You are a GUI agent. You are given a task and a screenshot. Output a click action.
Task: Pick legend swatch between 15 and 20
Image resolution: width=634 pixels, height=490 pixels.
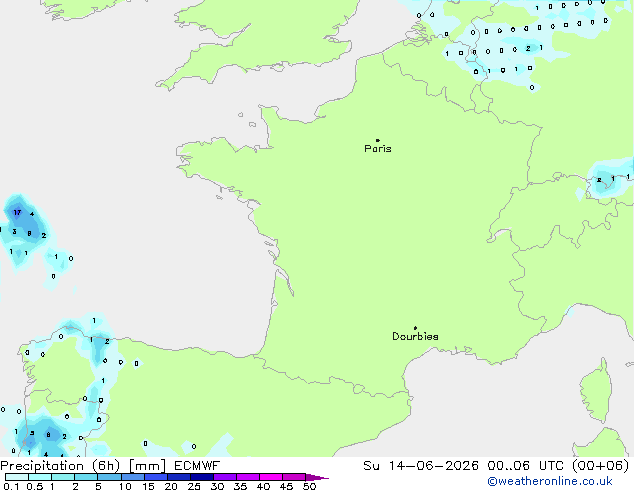click(156, 477)
